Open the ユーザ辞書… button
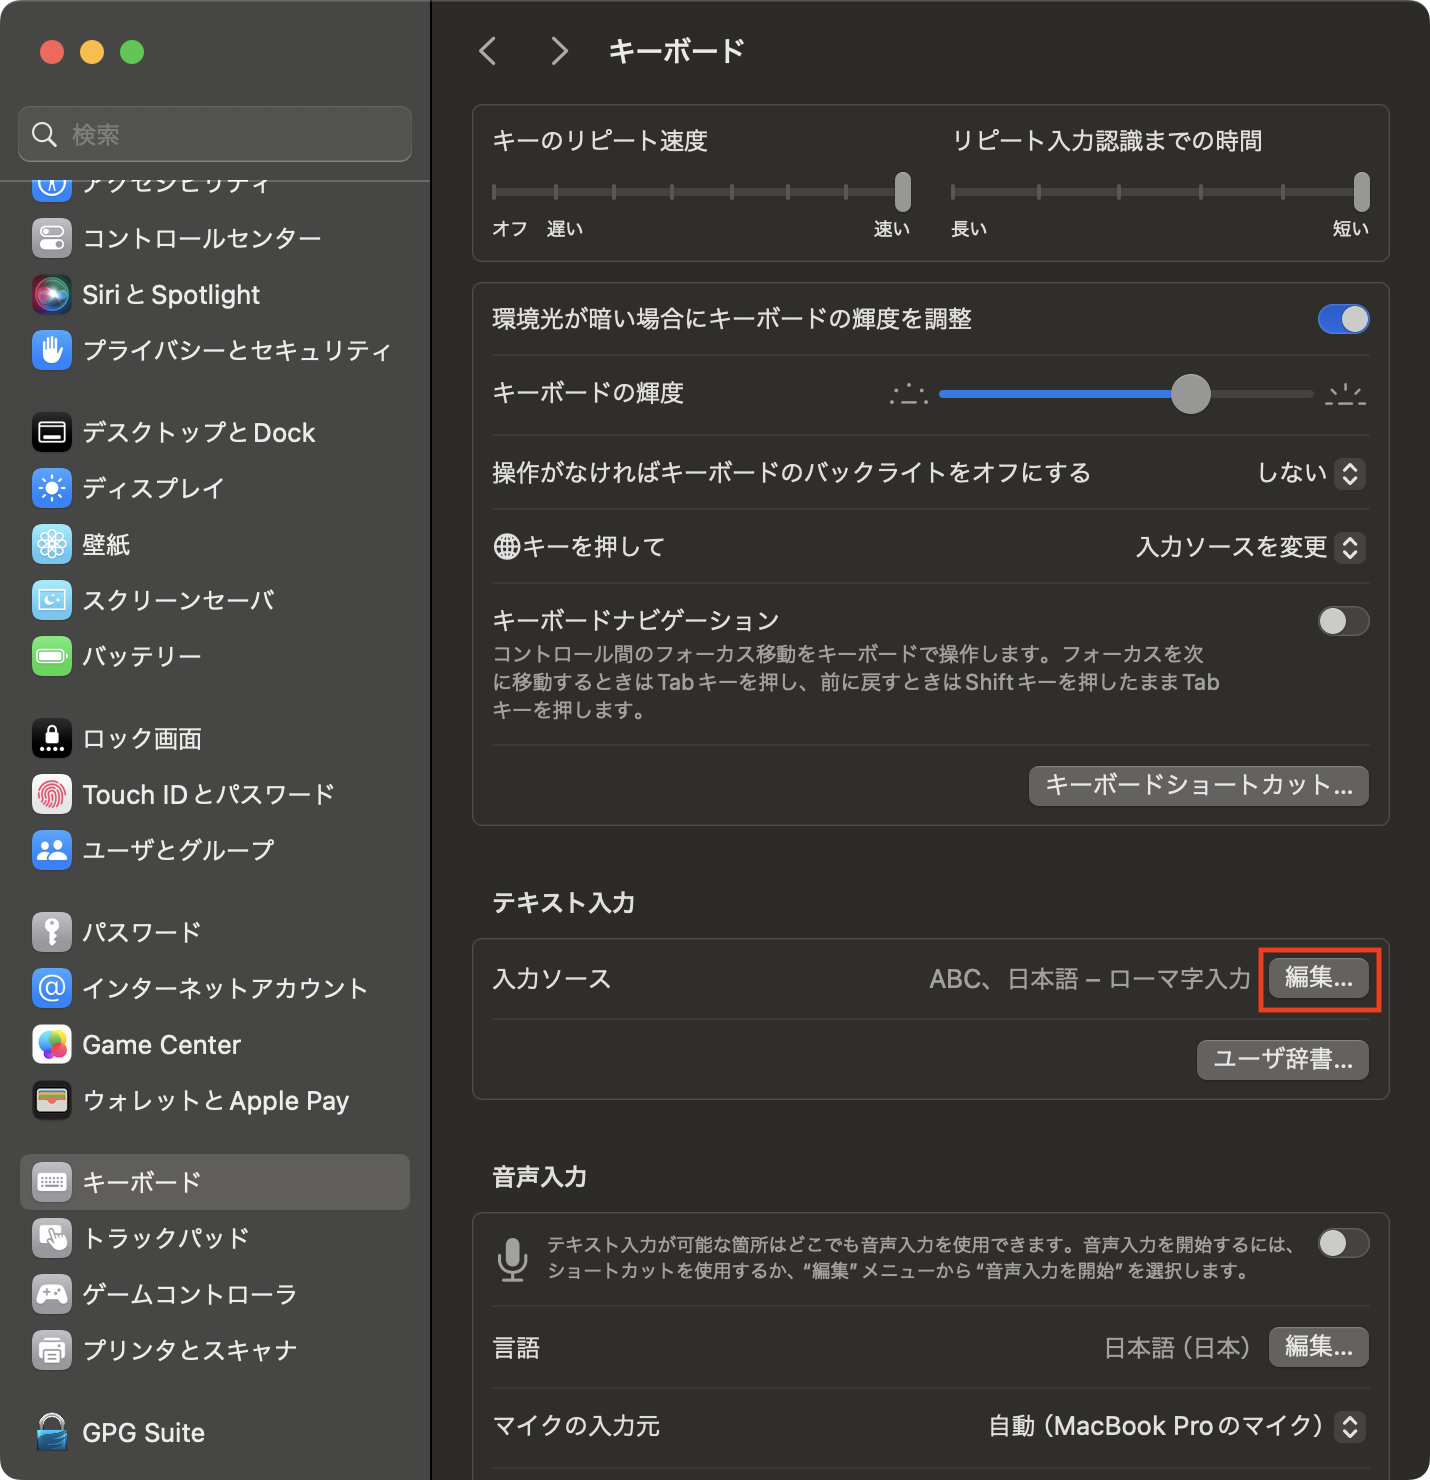The height and width of the screenshot is (1480, 1430). click(x=1283, y=1060)
